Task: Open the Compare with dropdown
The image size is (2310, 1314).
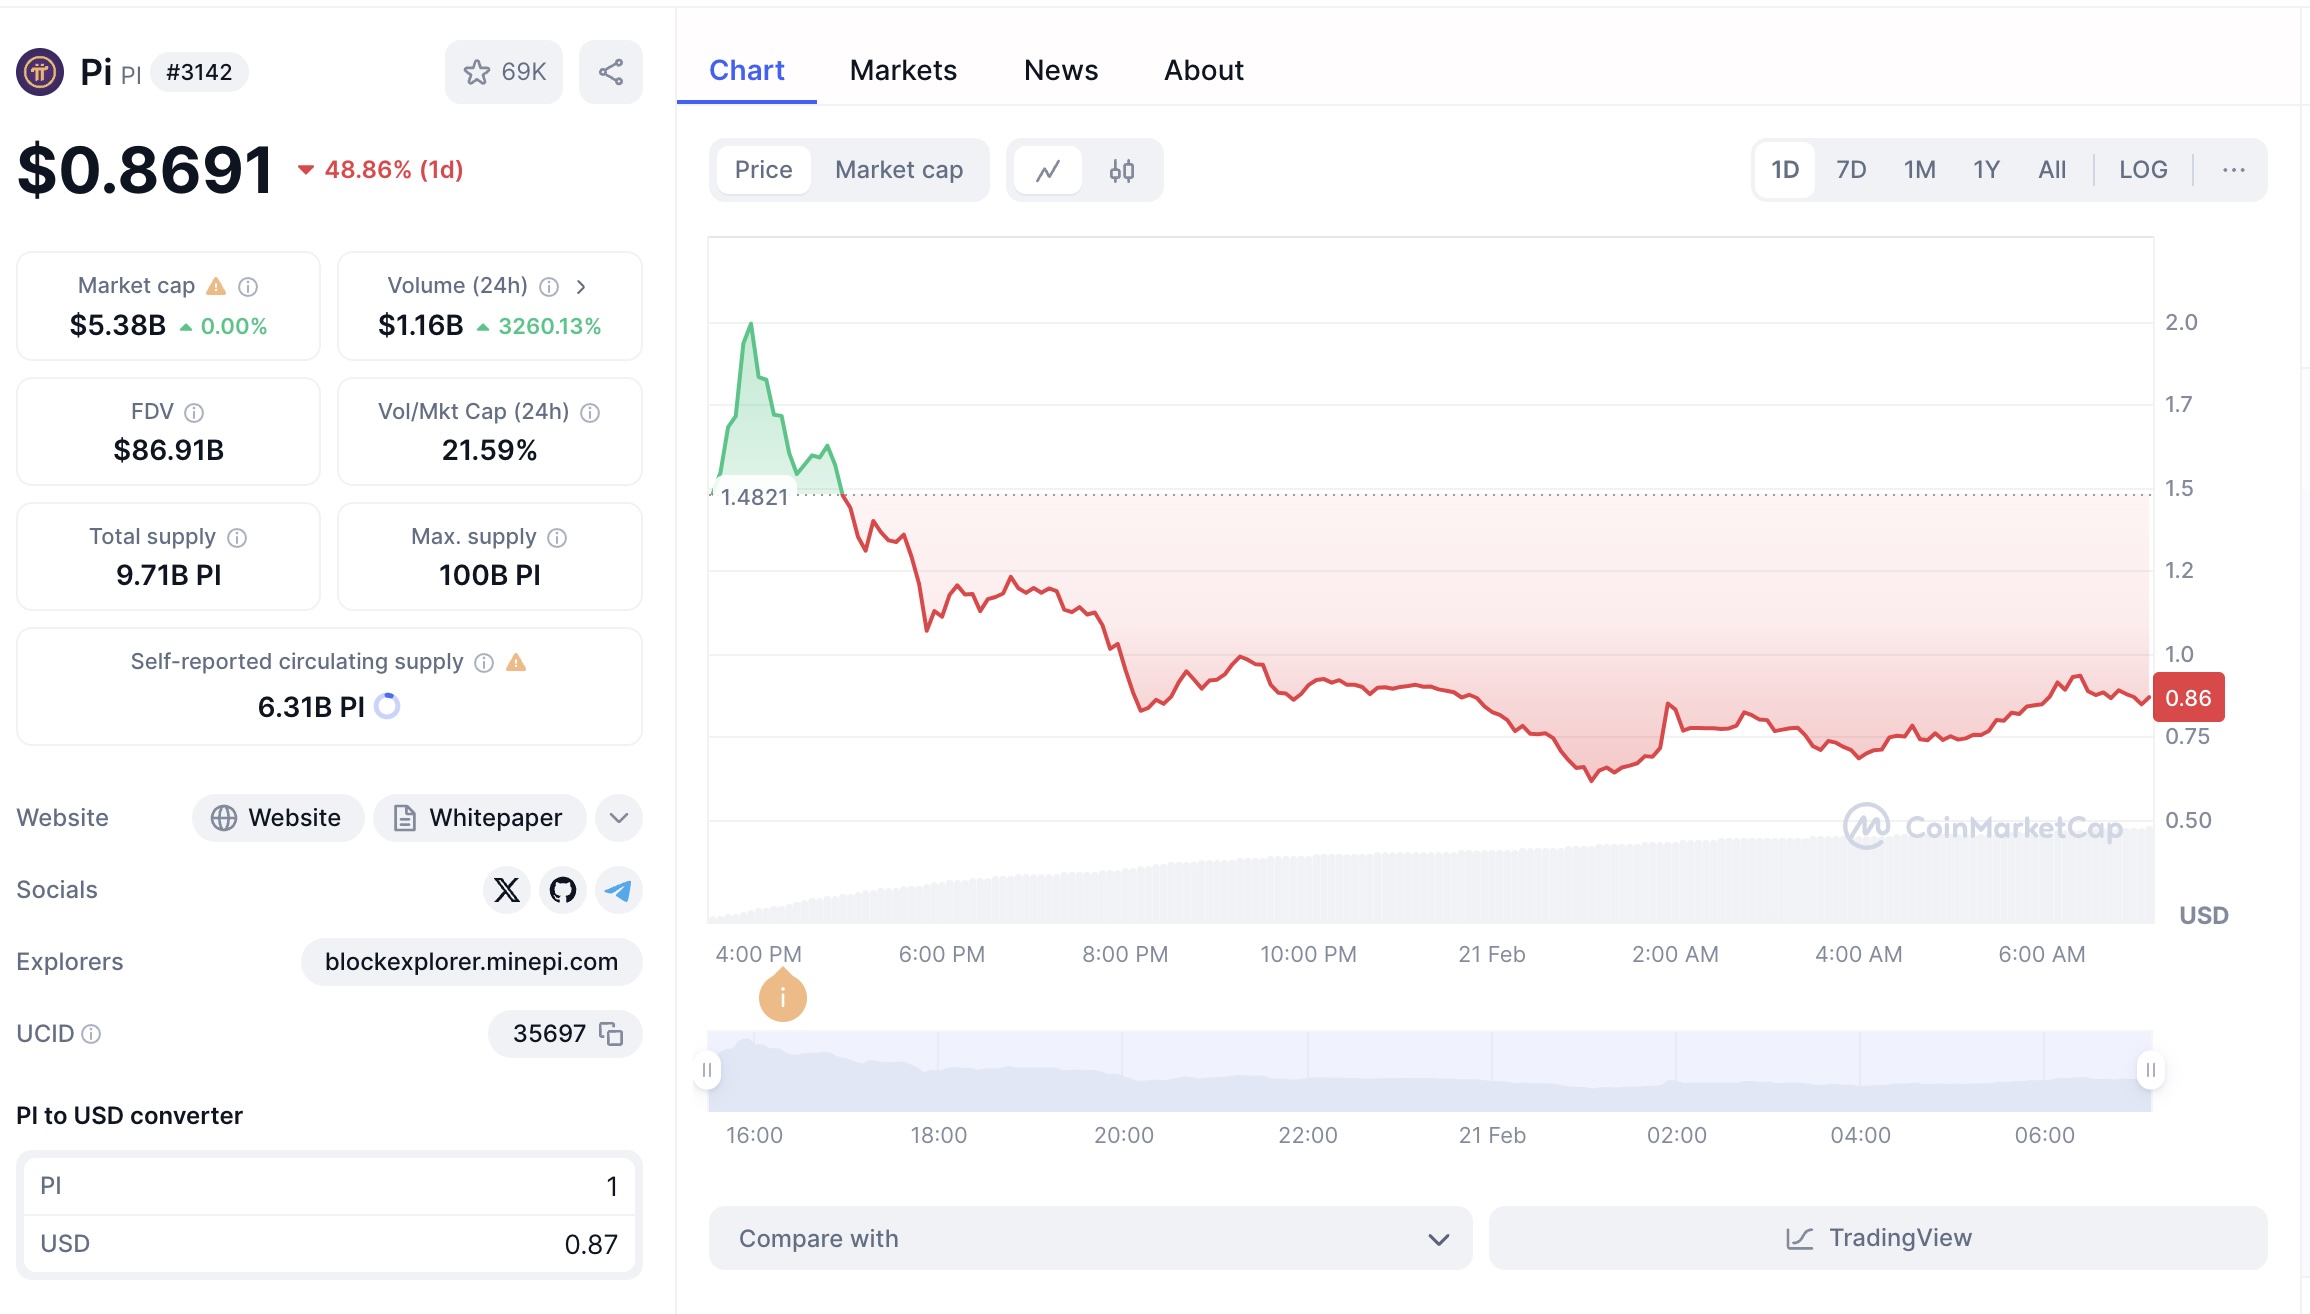Action: [x=1090, y=1238]
